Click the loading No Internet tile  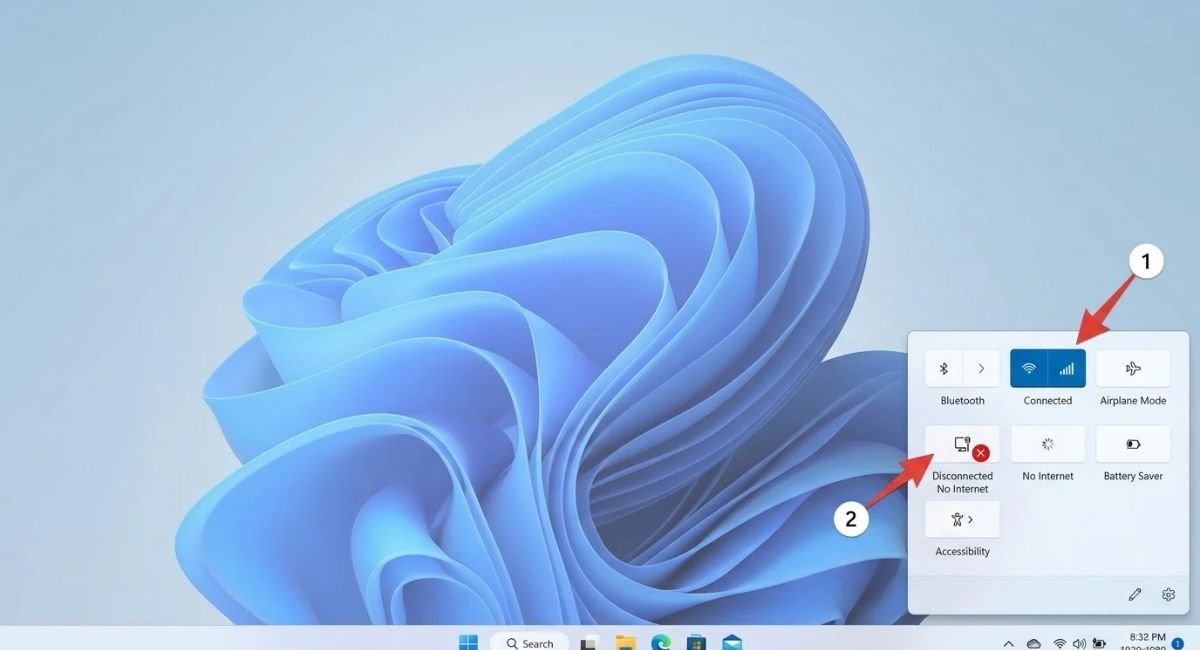(x=1048, y=444)
